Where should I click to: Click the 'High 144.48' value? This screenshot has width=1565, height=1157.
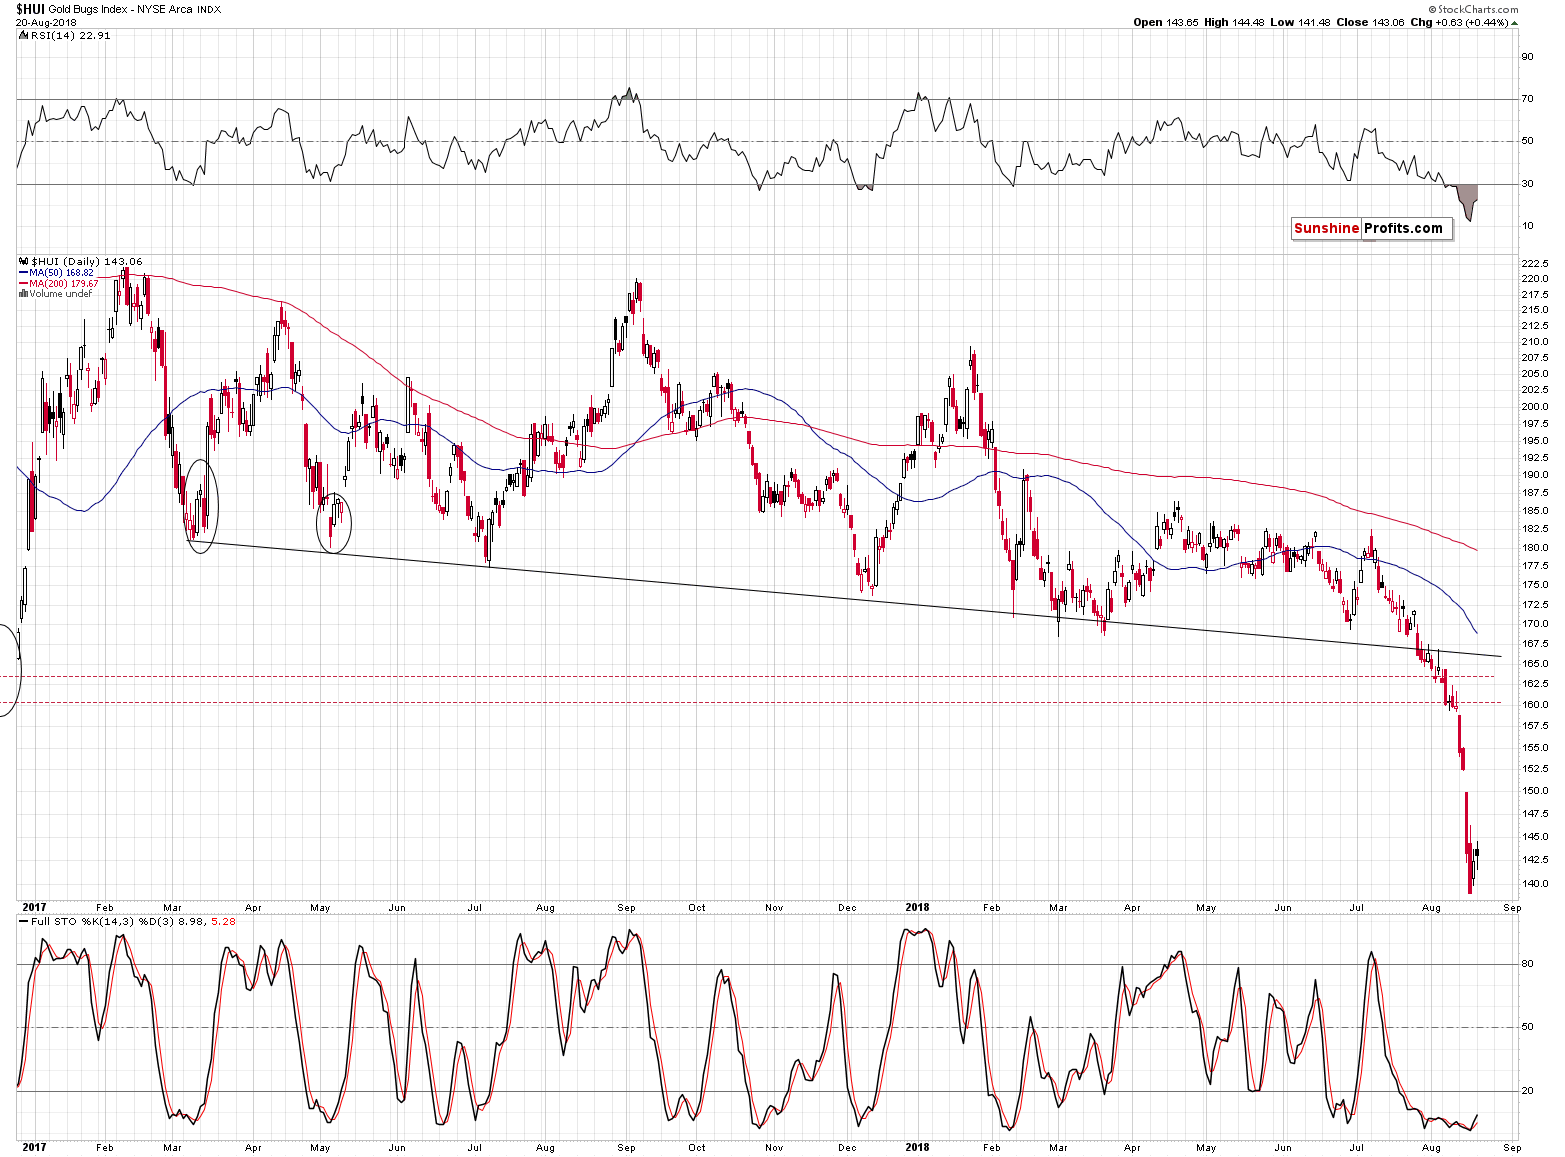click(1234, 23)
